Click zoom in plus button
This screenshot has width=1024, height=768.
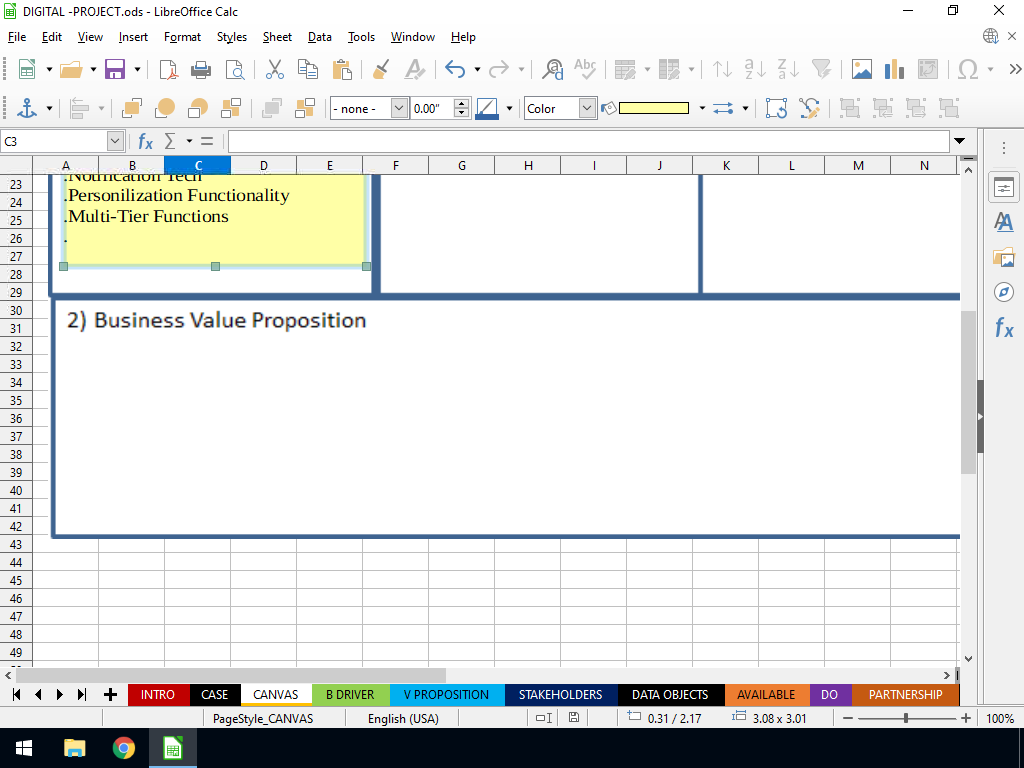click(966, 718)
